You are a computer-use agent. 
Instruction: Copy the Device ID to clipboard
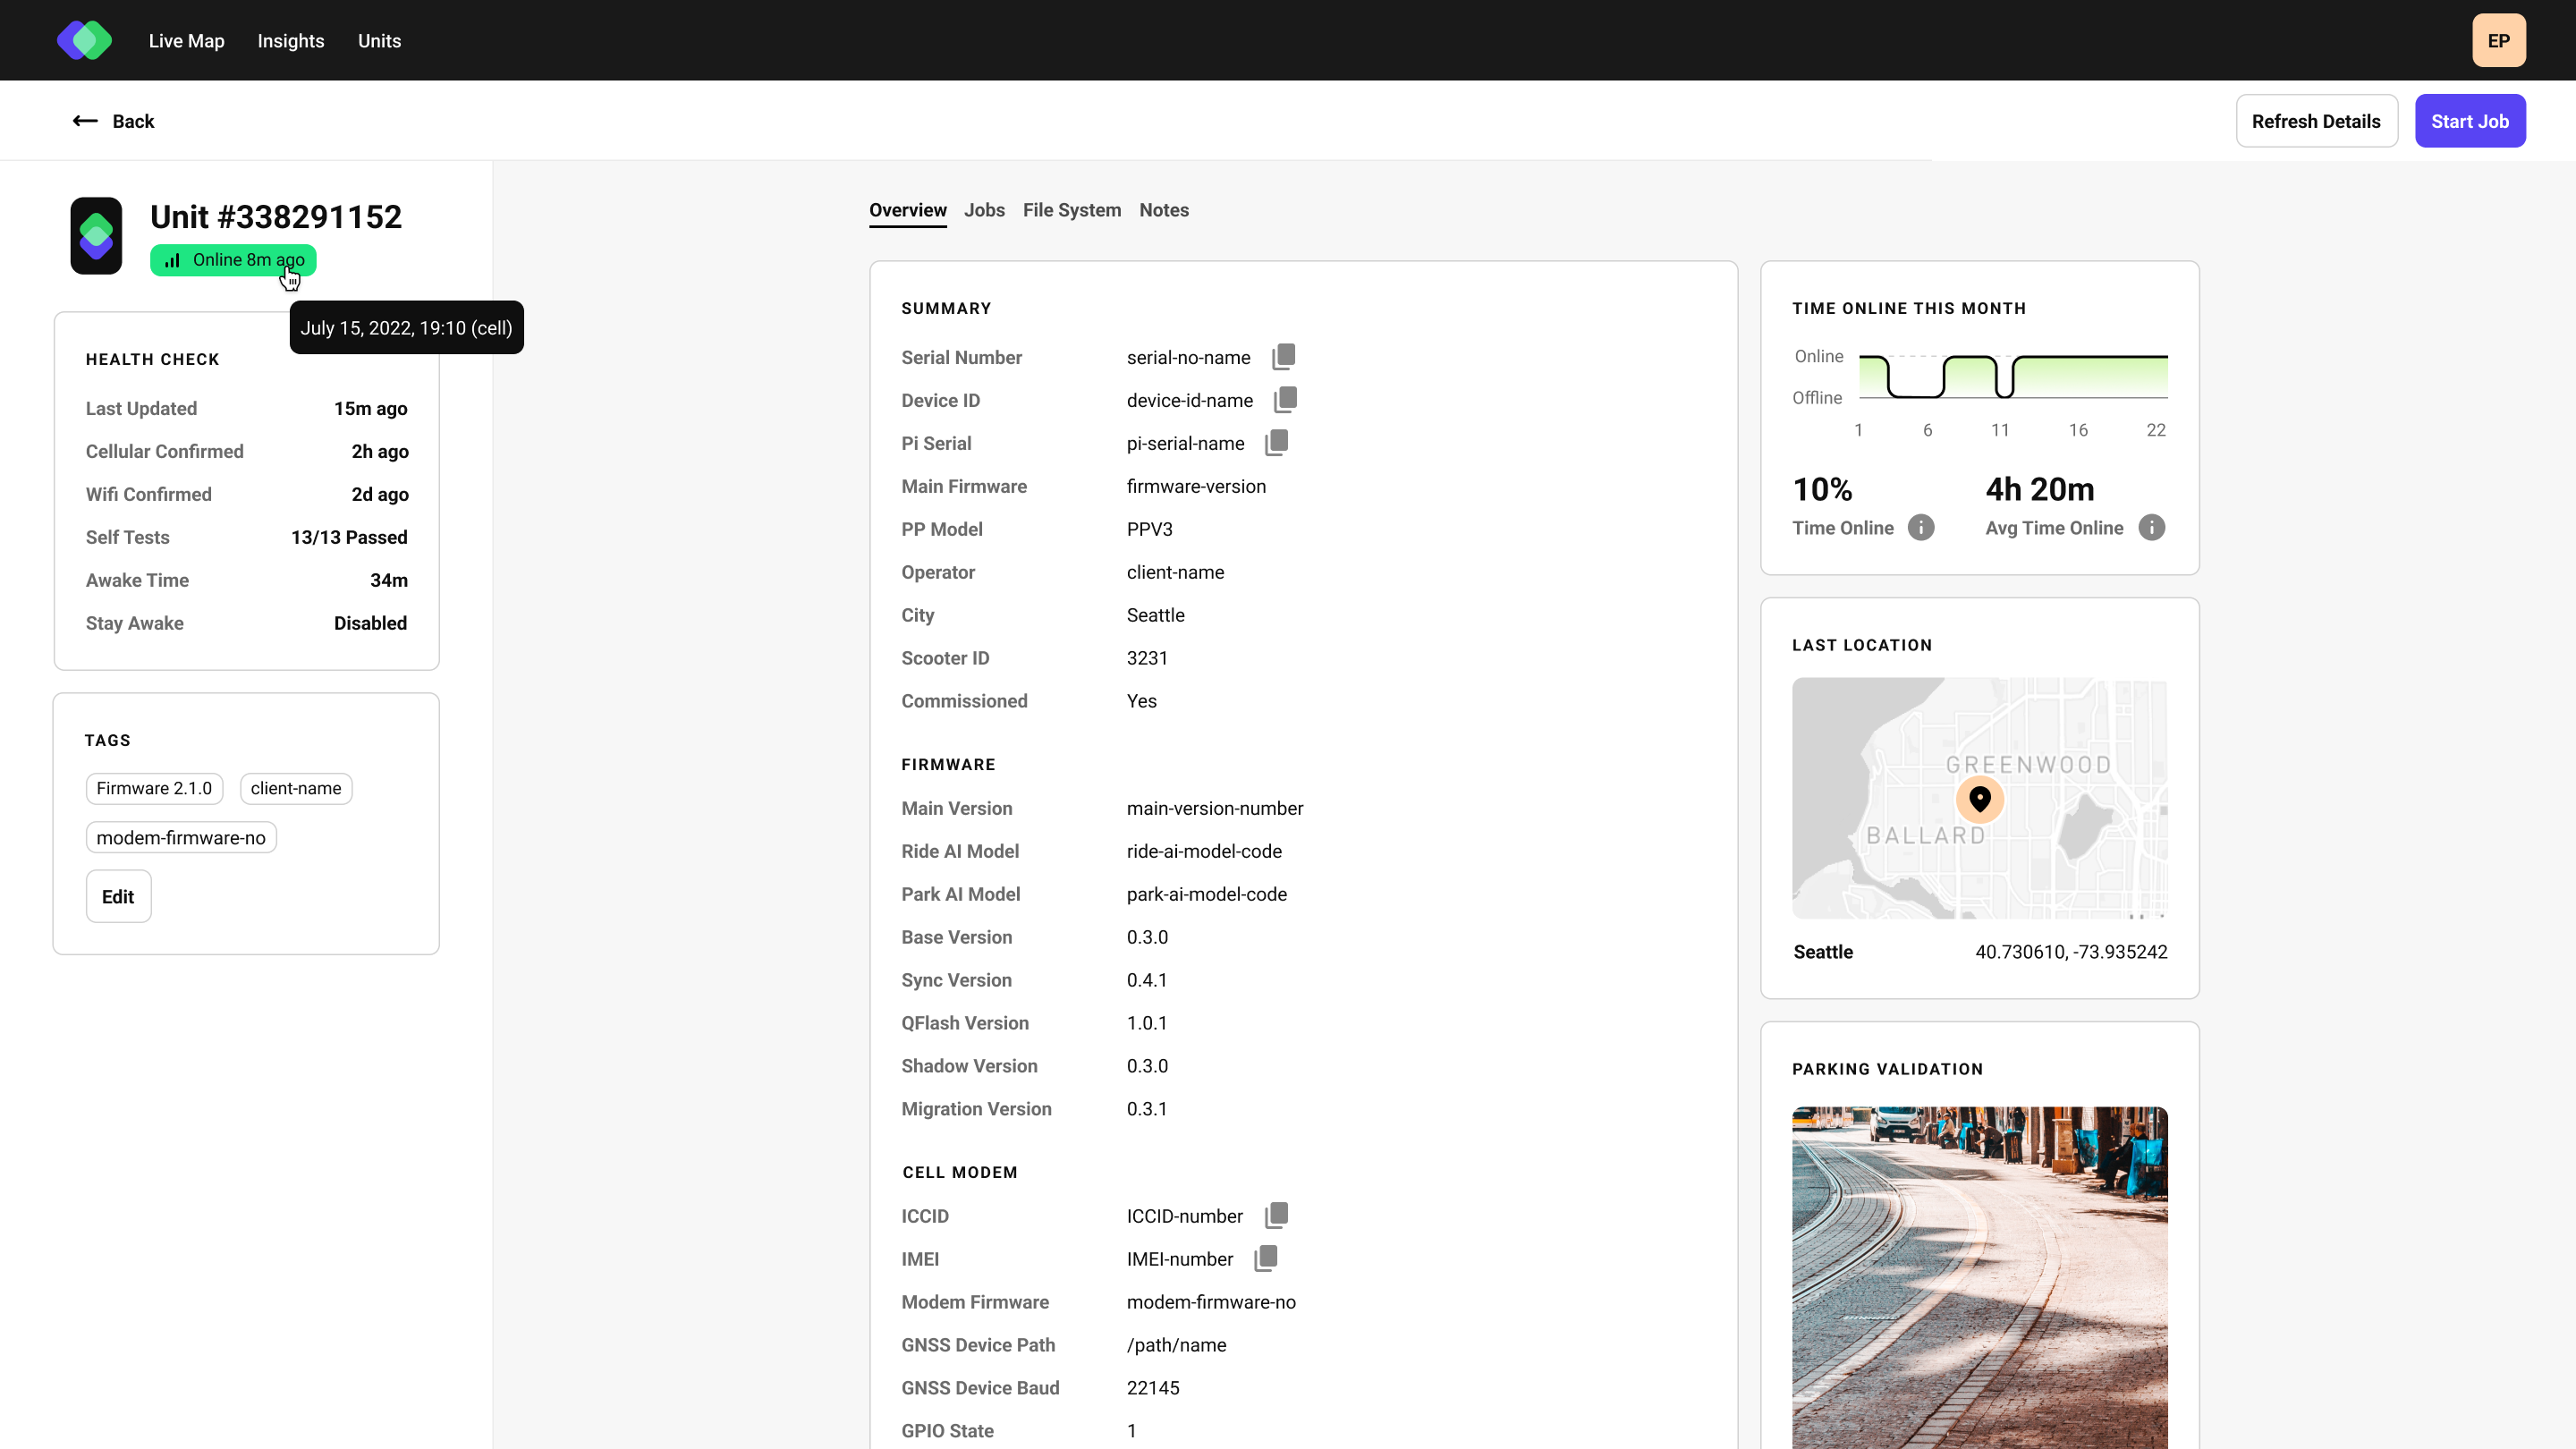coord(1287,399)
